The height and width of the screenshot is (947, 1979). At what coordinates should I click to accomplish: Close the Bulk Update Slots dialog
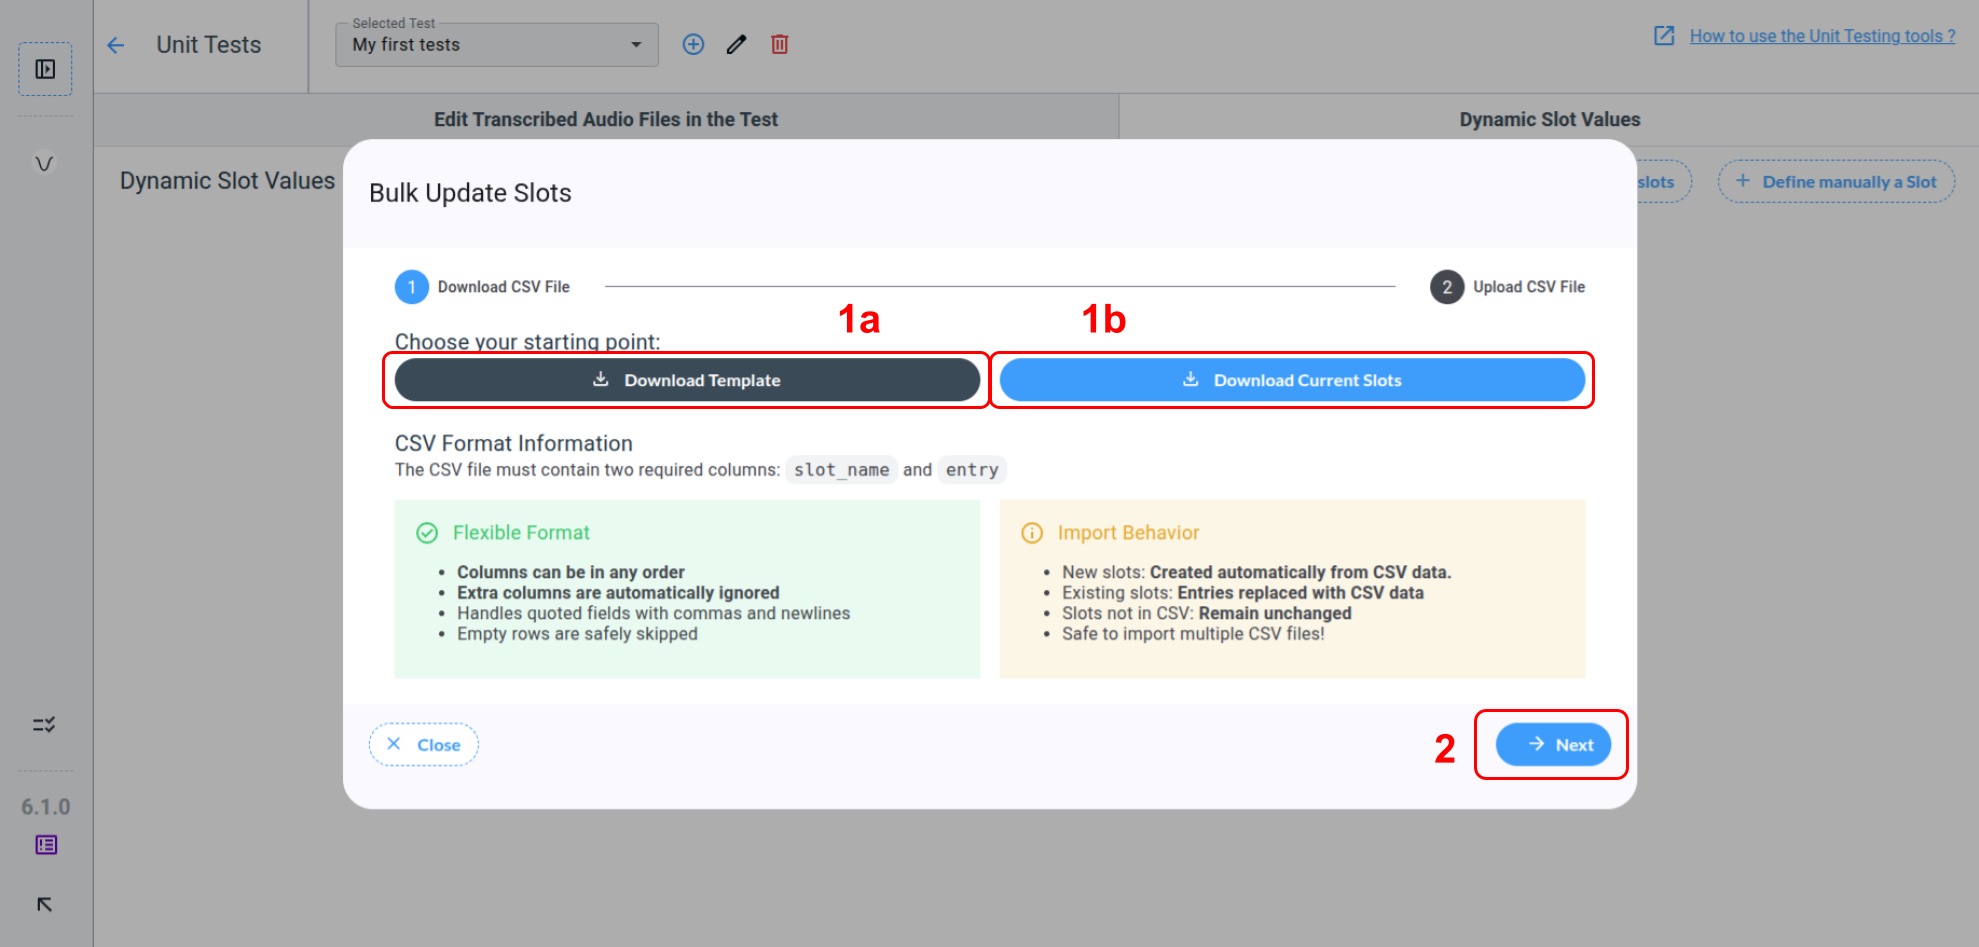pyautogui.click(x=423, y=744)
